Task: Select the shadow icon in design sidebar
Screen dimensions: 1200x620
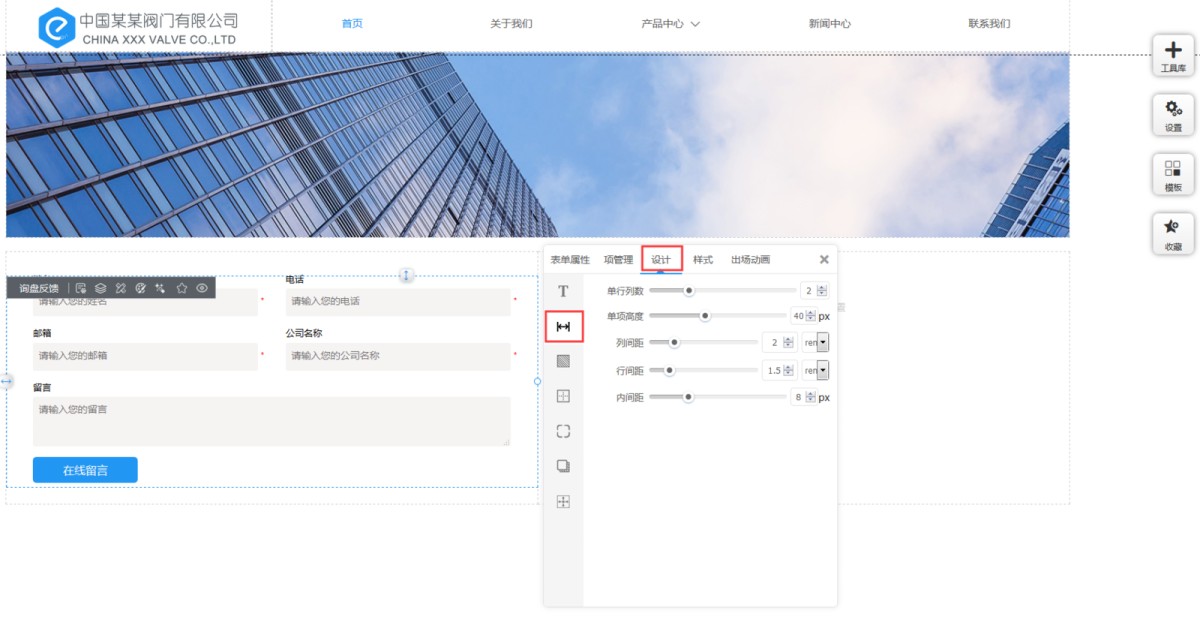Action: [563, 466]
